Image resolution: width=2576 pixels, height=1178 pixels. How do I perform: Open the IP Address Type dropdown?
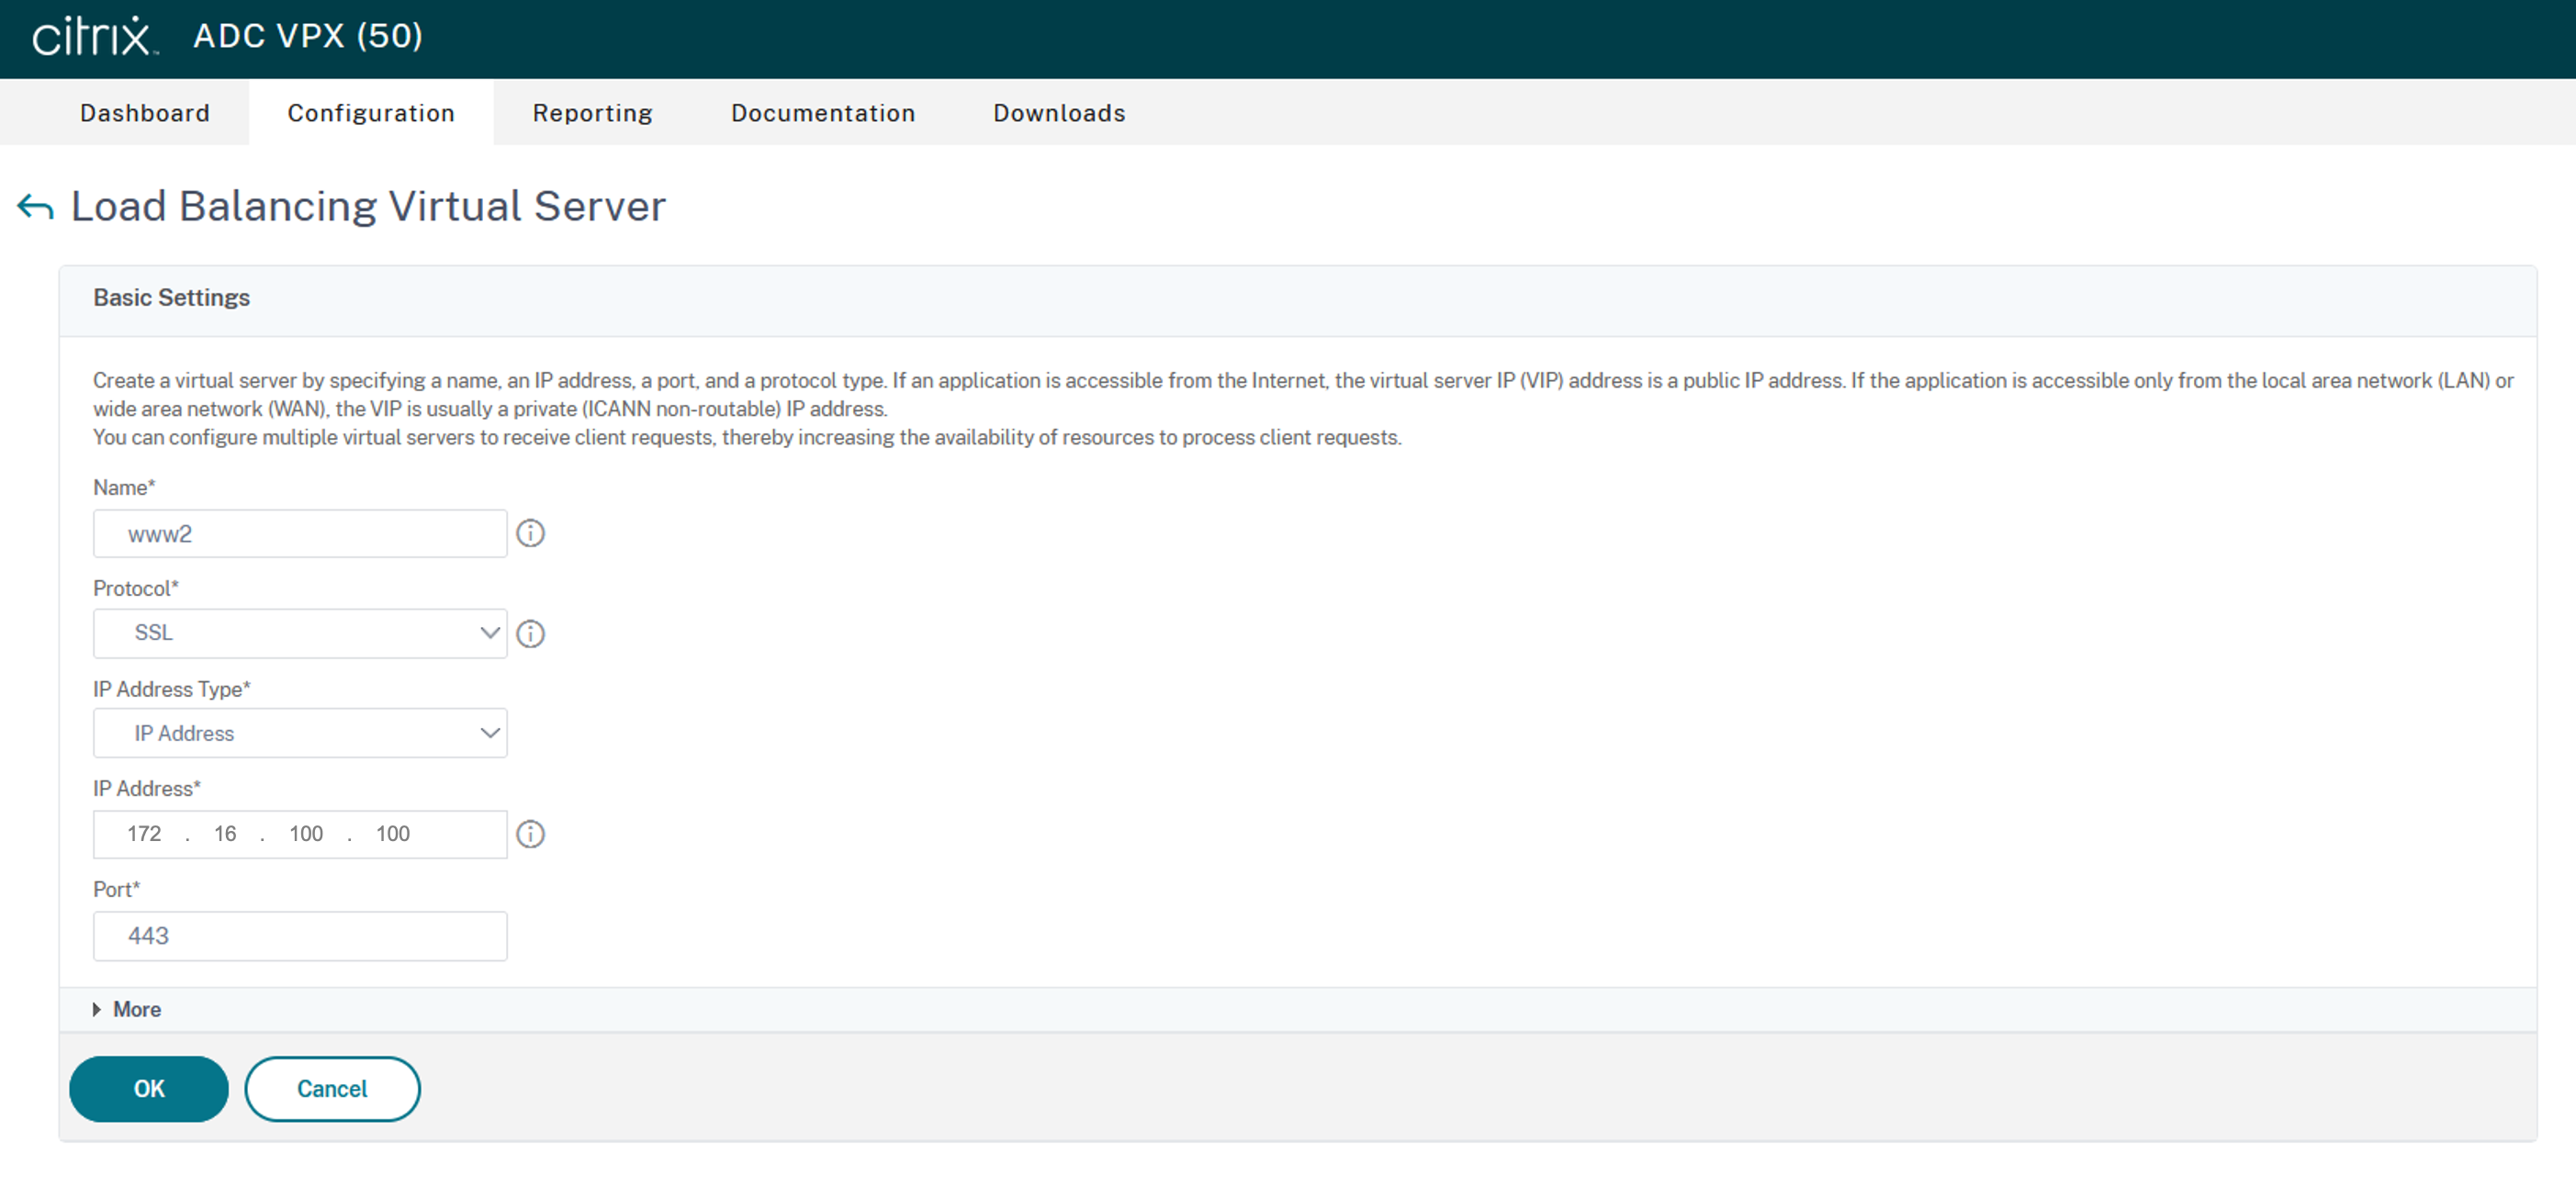[300, 733]
